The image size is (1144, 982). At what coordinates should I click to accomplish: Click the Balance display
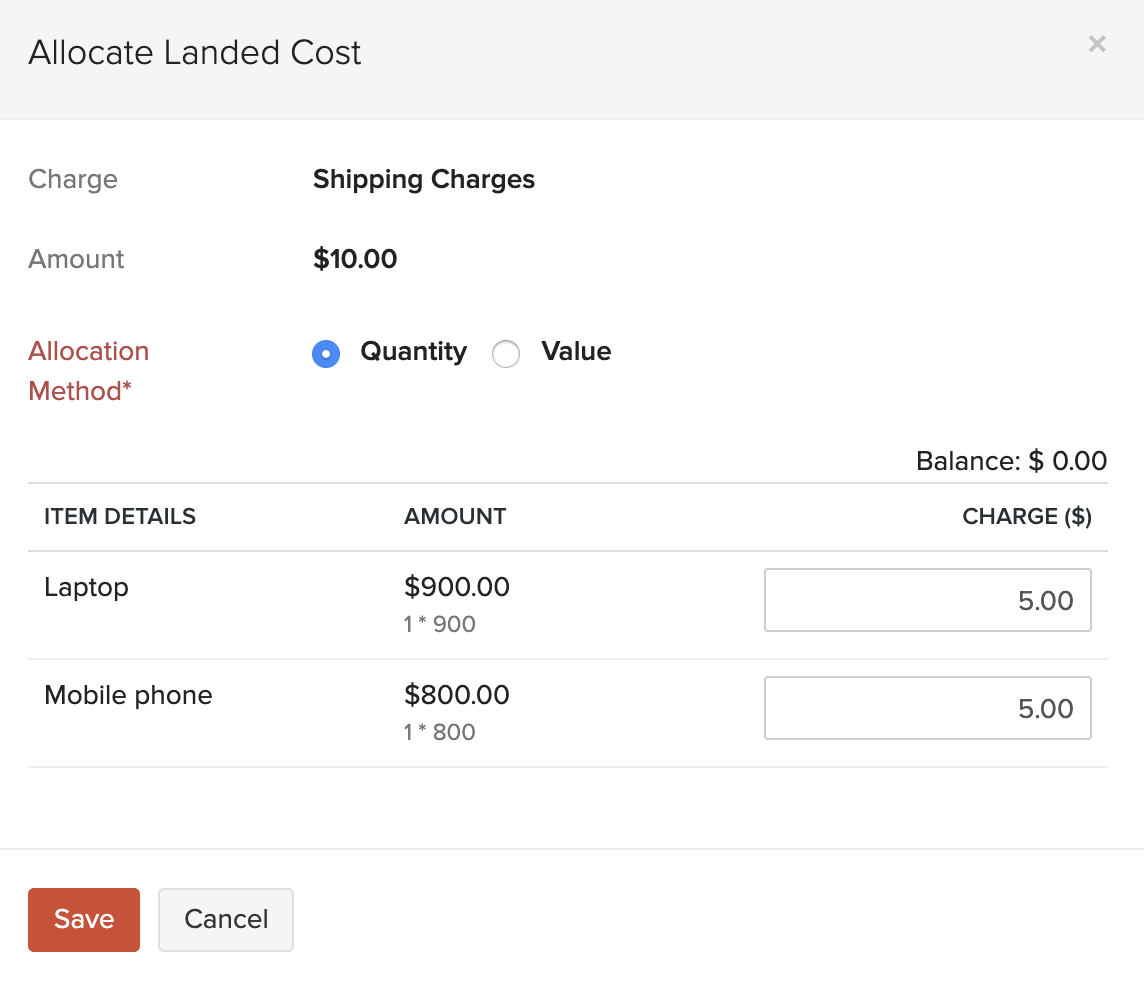[x=1011, y=461]
